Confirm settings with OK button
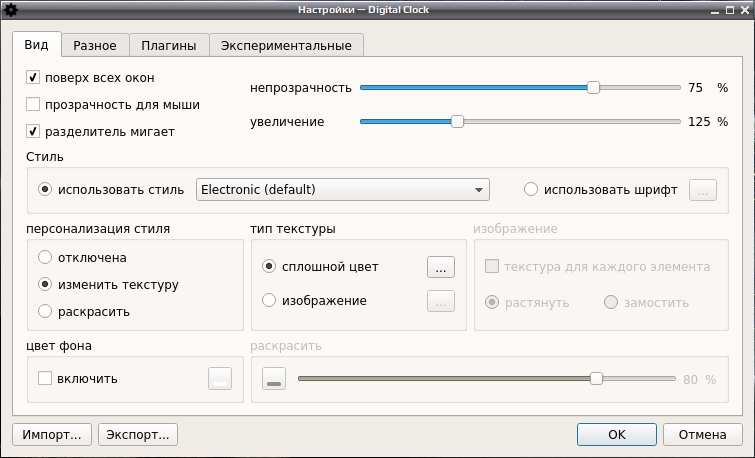The height and width of the screenshot is (458, 755). [617, 434]
